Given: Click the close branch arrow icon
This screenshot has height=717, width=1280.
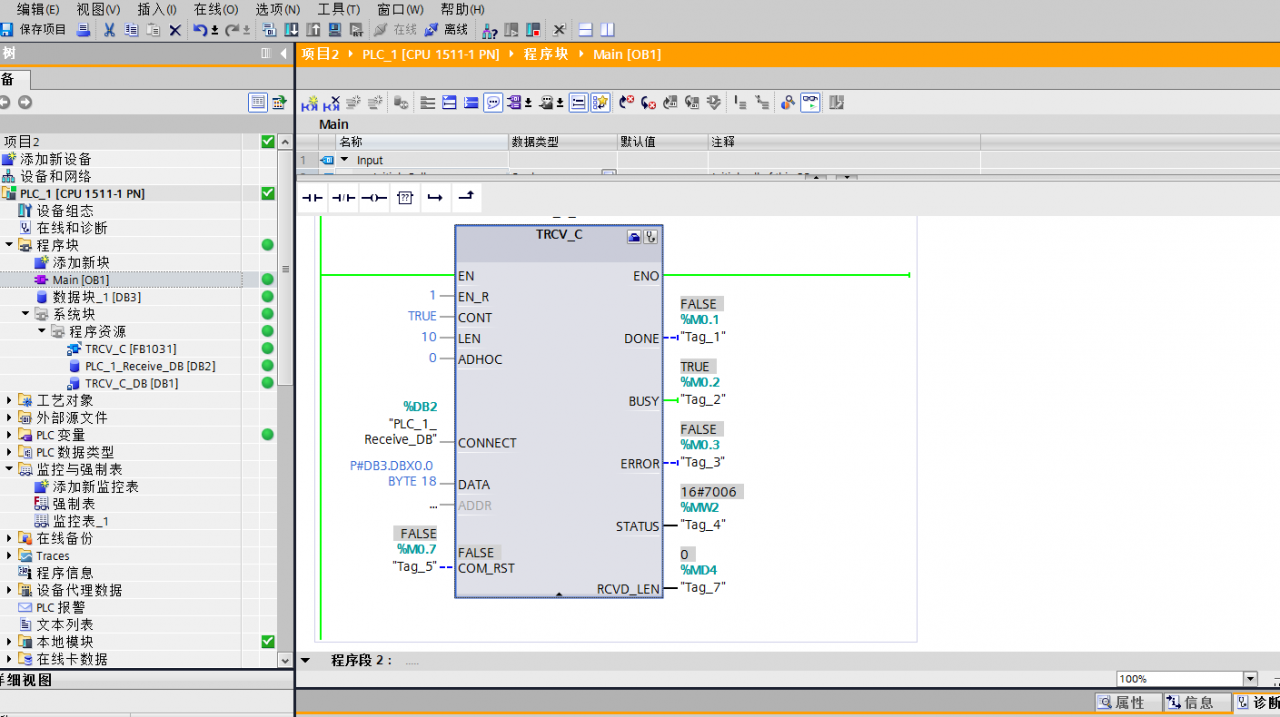Looking at the screenshot, I should [x=466, y=198].
